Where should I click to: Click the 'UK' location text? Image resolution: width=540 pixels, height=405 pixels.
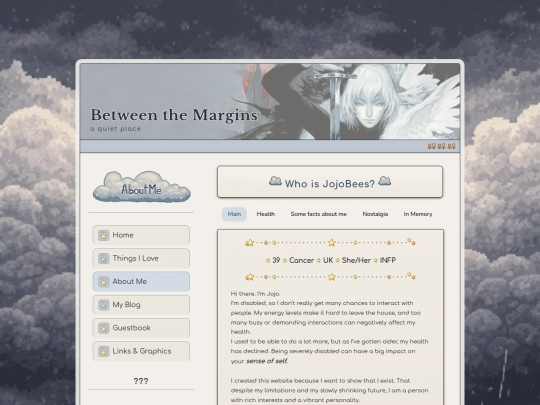[328, 260]
